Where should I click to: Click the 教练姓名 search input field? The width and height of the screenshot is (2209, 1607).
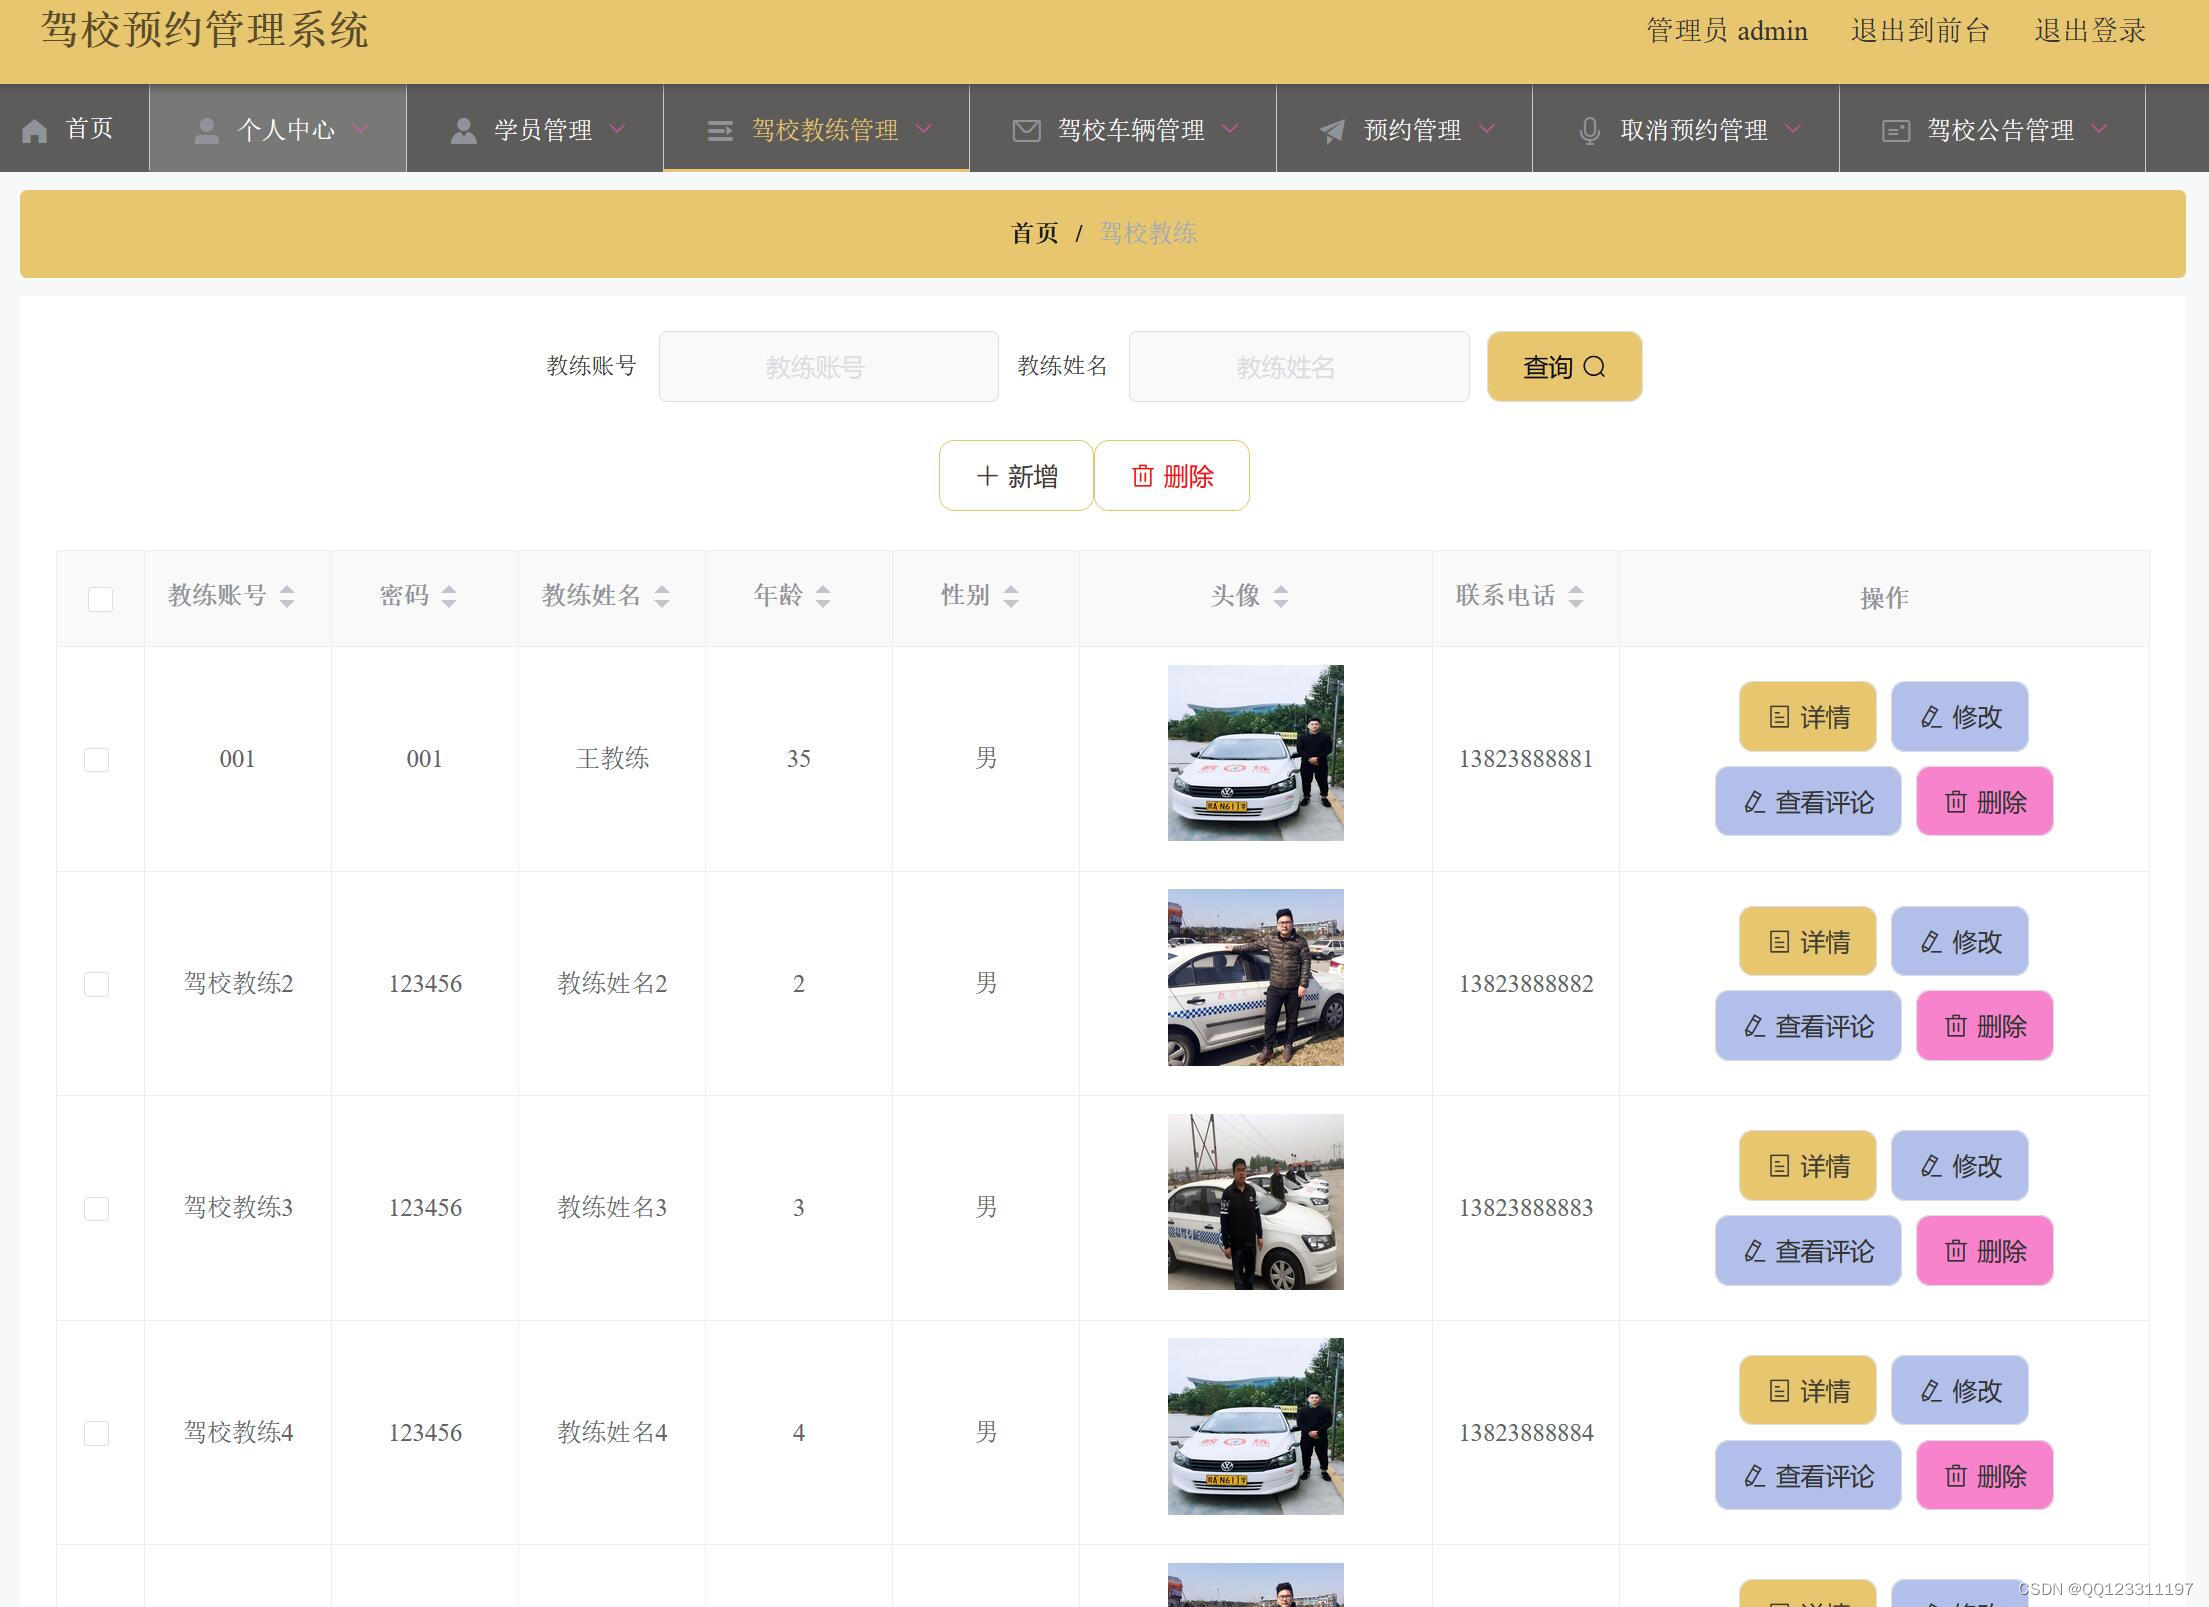[1299, 367]
